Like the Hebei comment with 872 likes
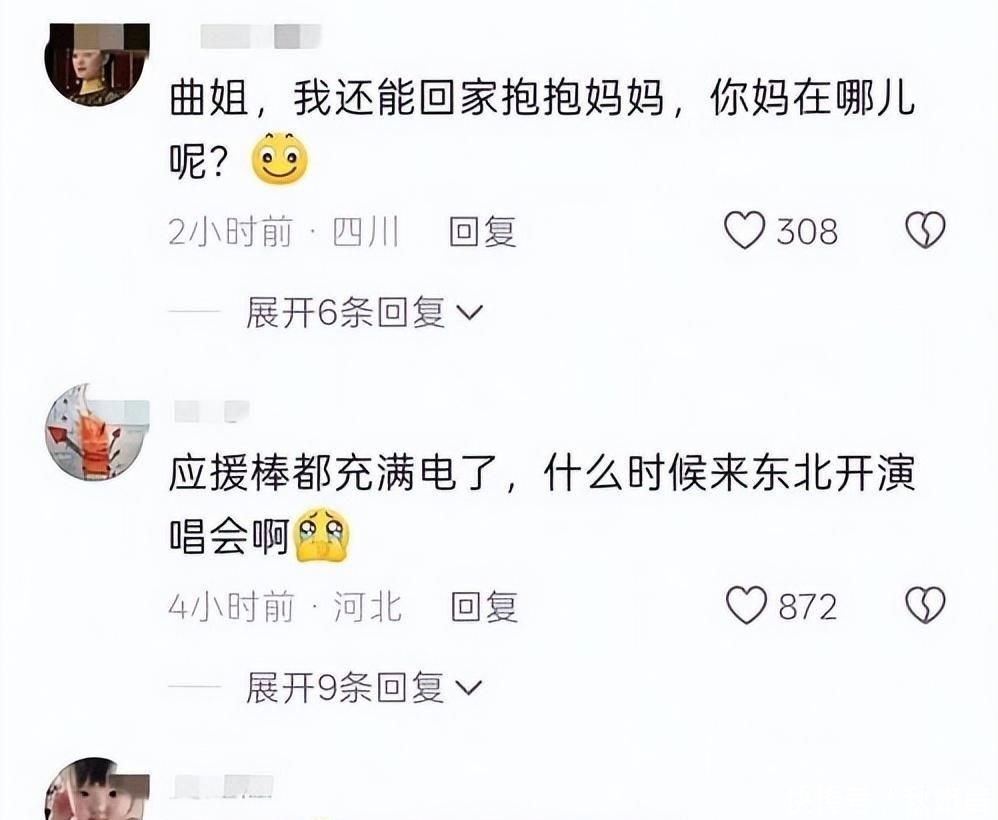The width and height of the screenshot is (998, 820). coord(747,605)
